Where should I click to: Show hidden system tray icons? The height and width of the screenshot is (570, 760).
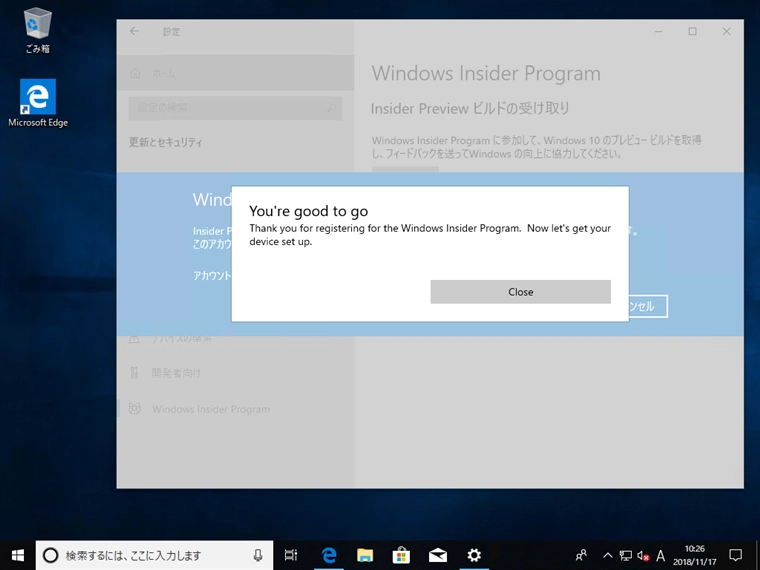[607, 555]
